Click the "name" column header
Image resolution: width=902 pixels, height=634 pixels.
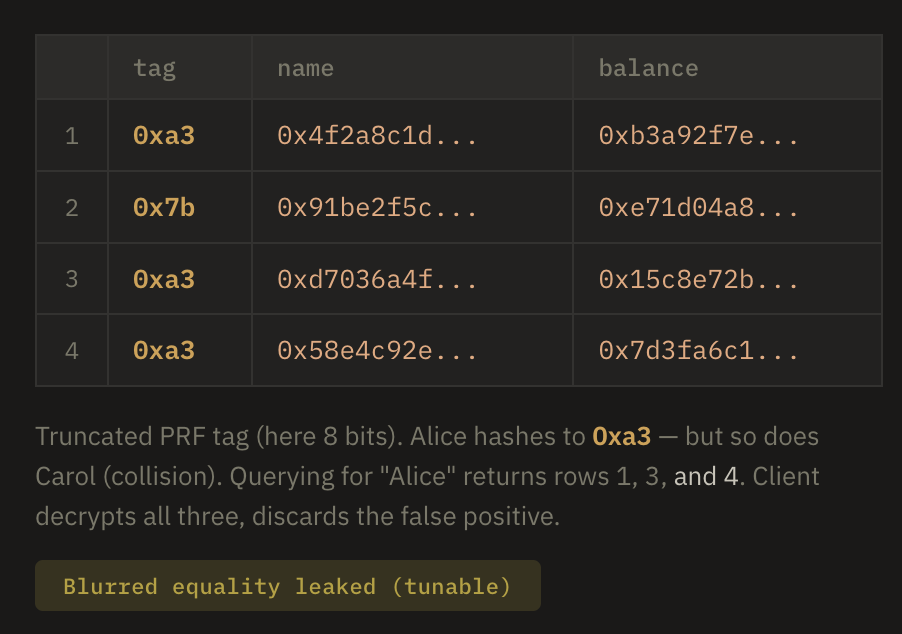[x=305, y=68]
